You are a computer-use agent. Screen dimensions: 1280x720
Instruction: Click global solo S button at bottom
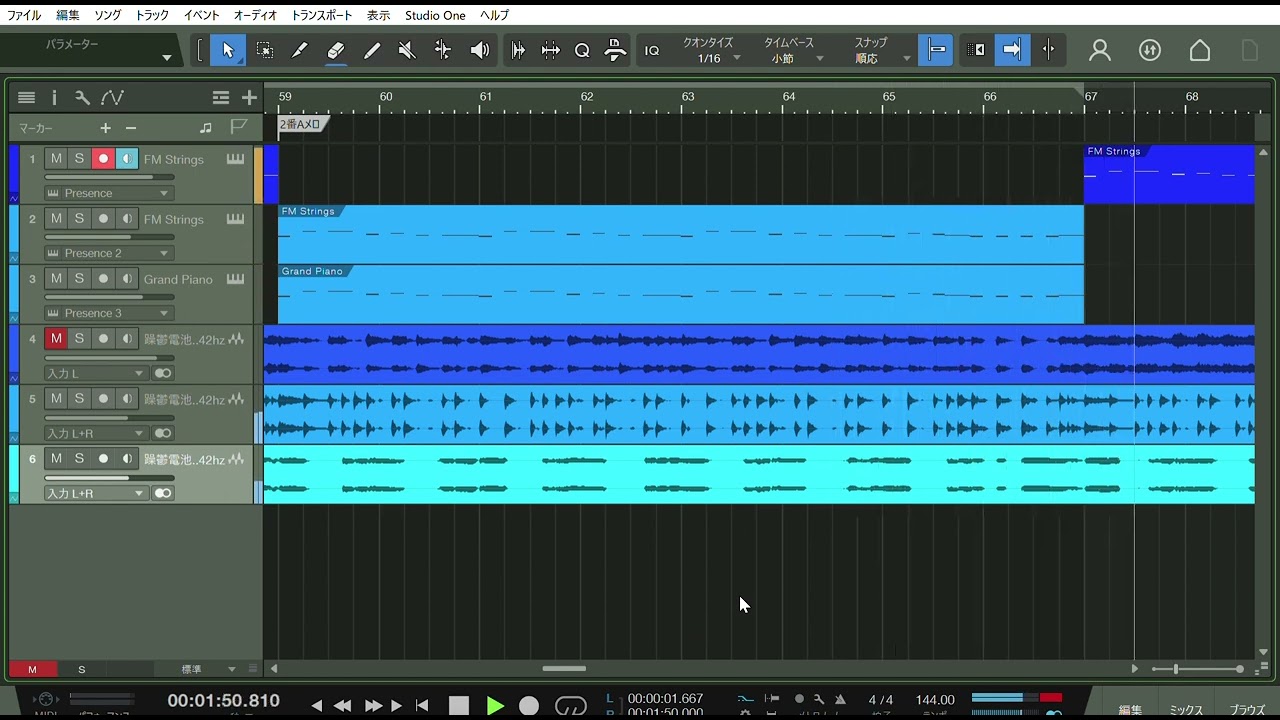(82, 669)
